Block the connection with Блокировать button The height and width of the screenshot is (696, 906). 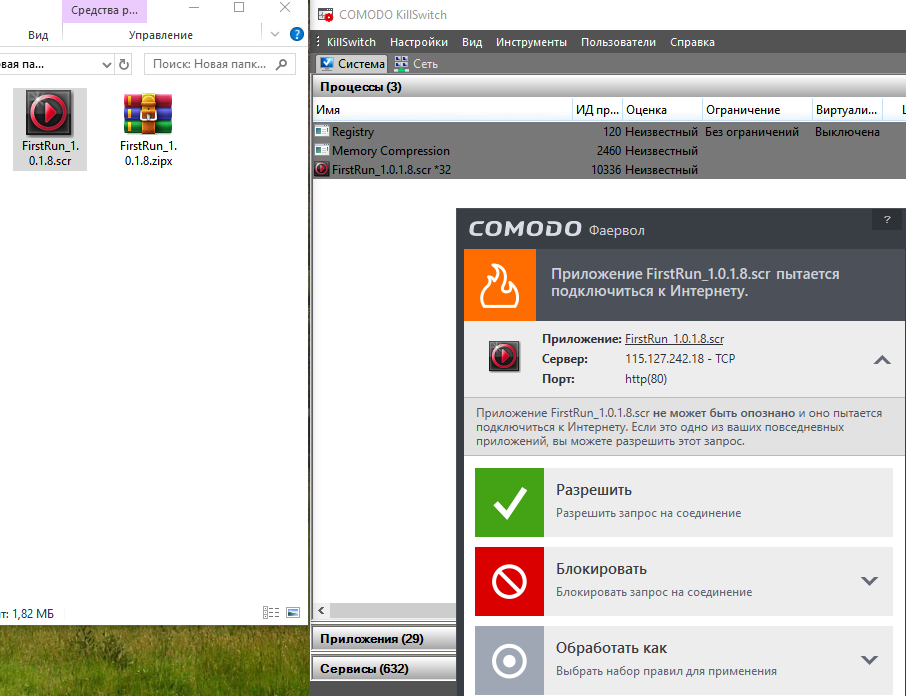684,581
